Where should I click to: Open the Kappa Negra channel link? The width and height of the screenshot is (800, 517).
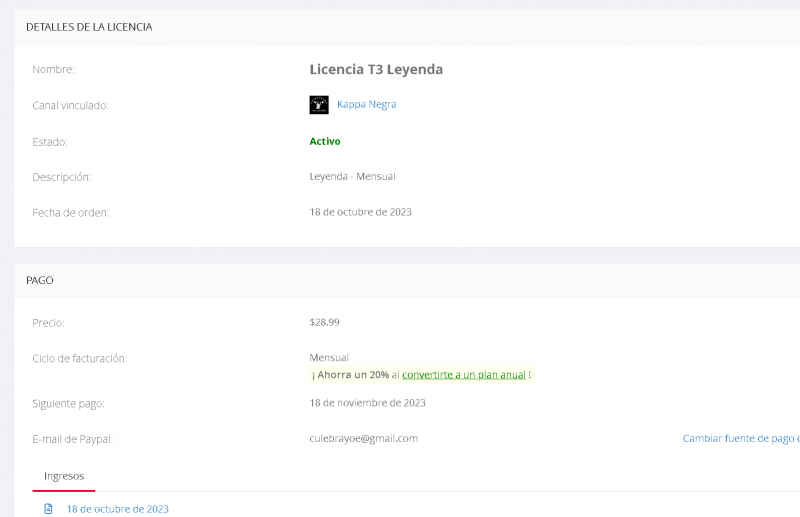pos(366,104)
